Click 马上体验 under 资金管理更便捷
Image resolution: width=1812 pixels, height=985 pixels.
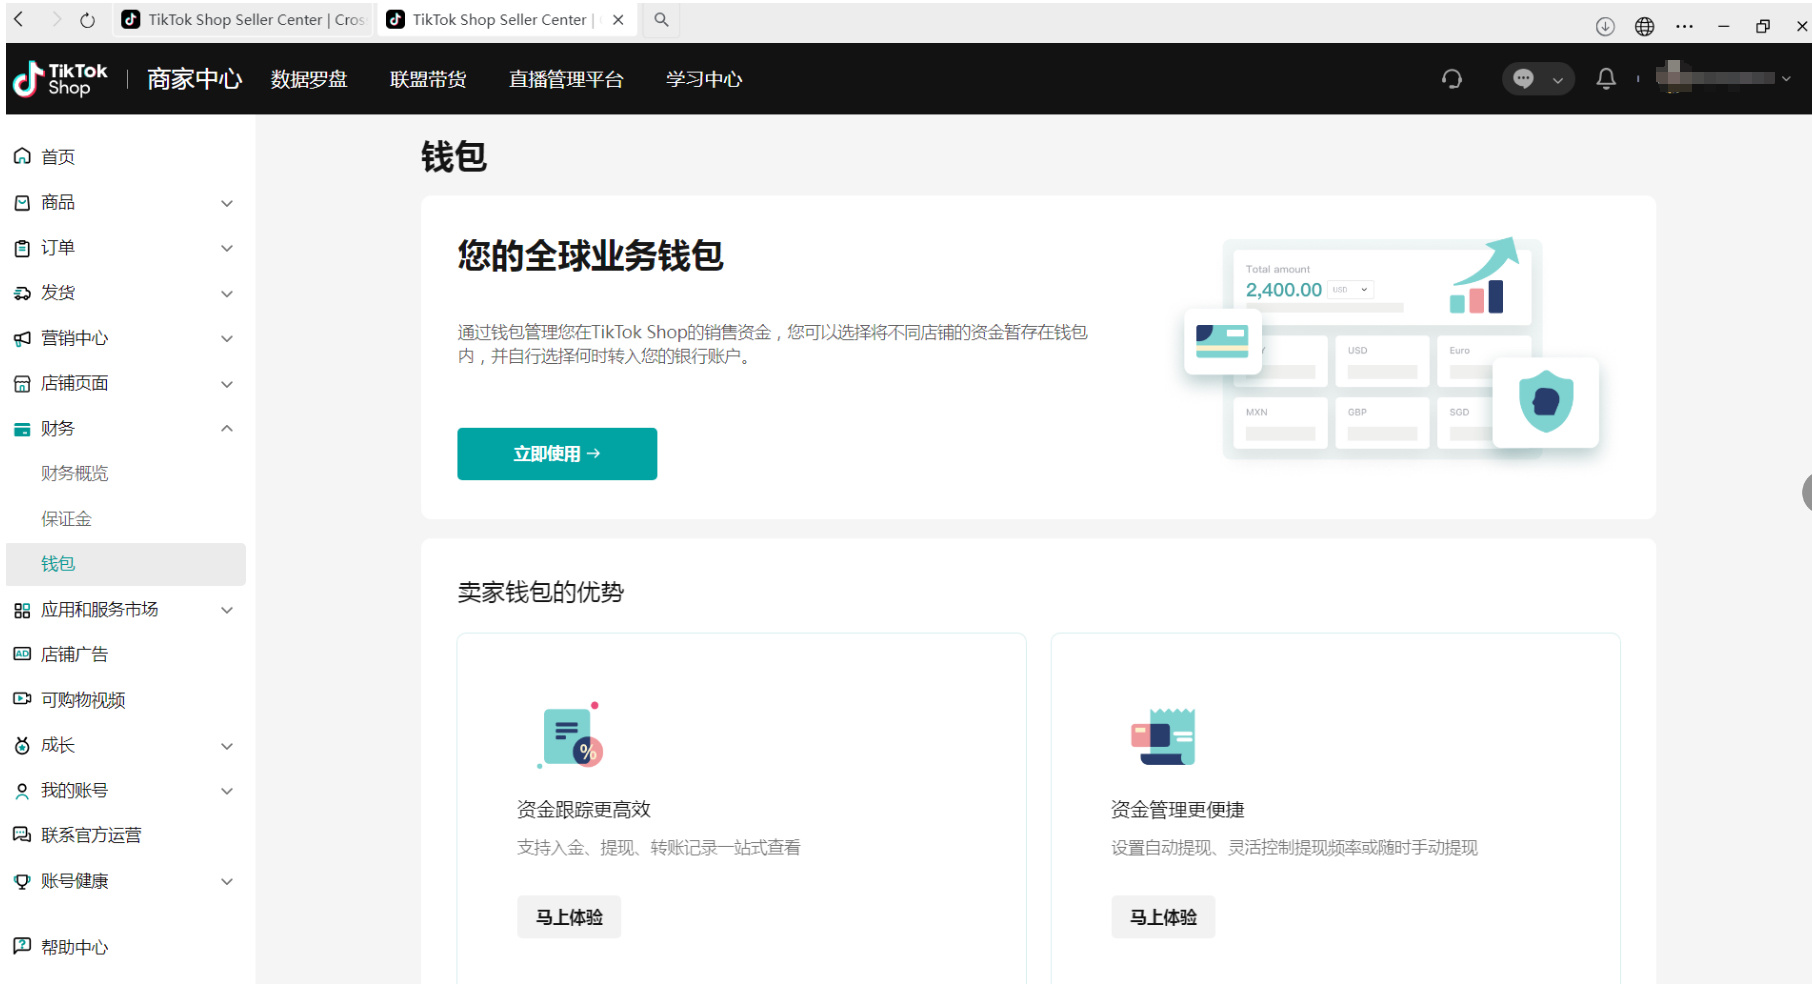click(x=1163, y=917)
